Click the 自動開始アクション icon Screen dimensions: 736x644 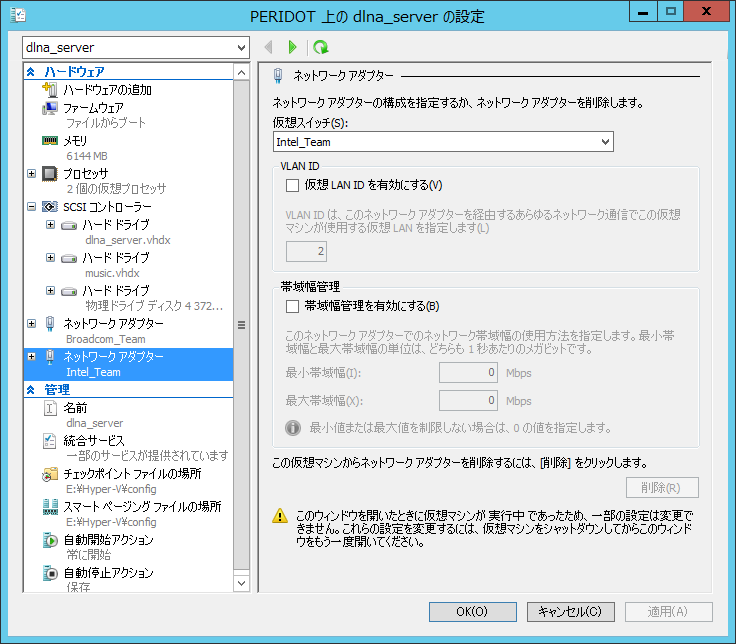pos(50,540)
